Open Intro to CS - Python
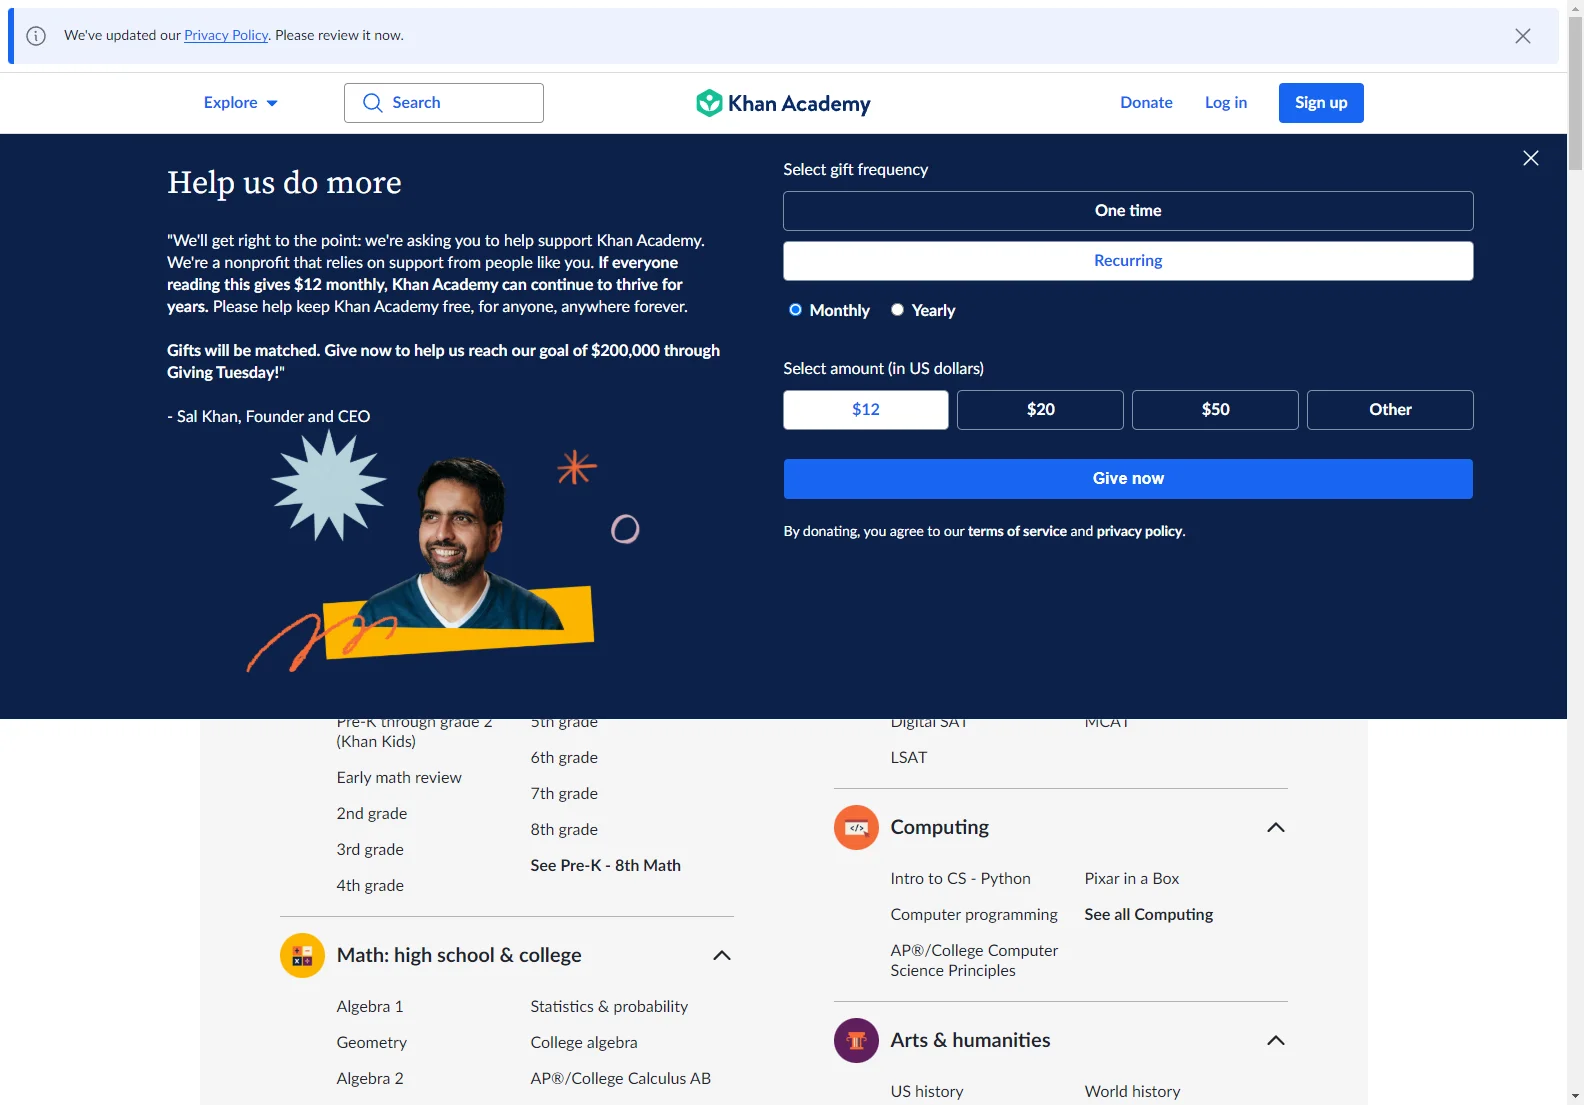 [x=960, y=879]
